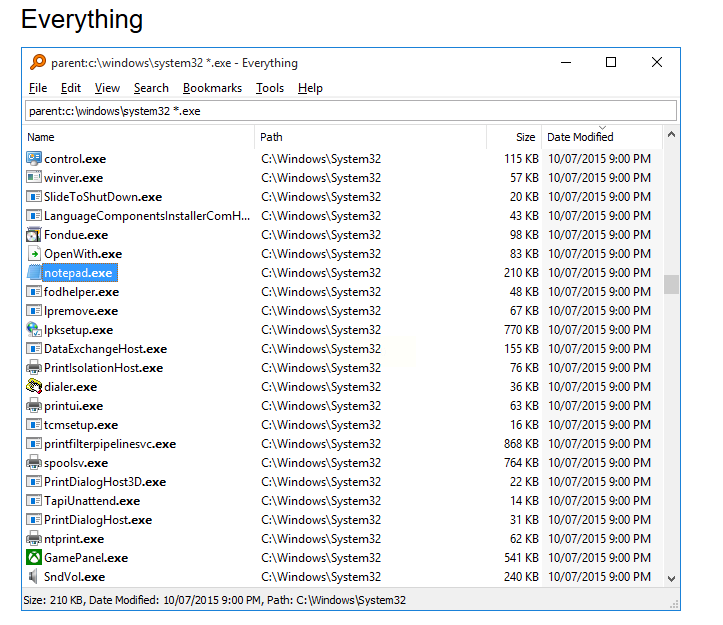This screenshot has width=723, height=625.
Task: Sort by Date Modified column header
Action: (x=580, y=137)
